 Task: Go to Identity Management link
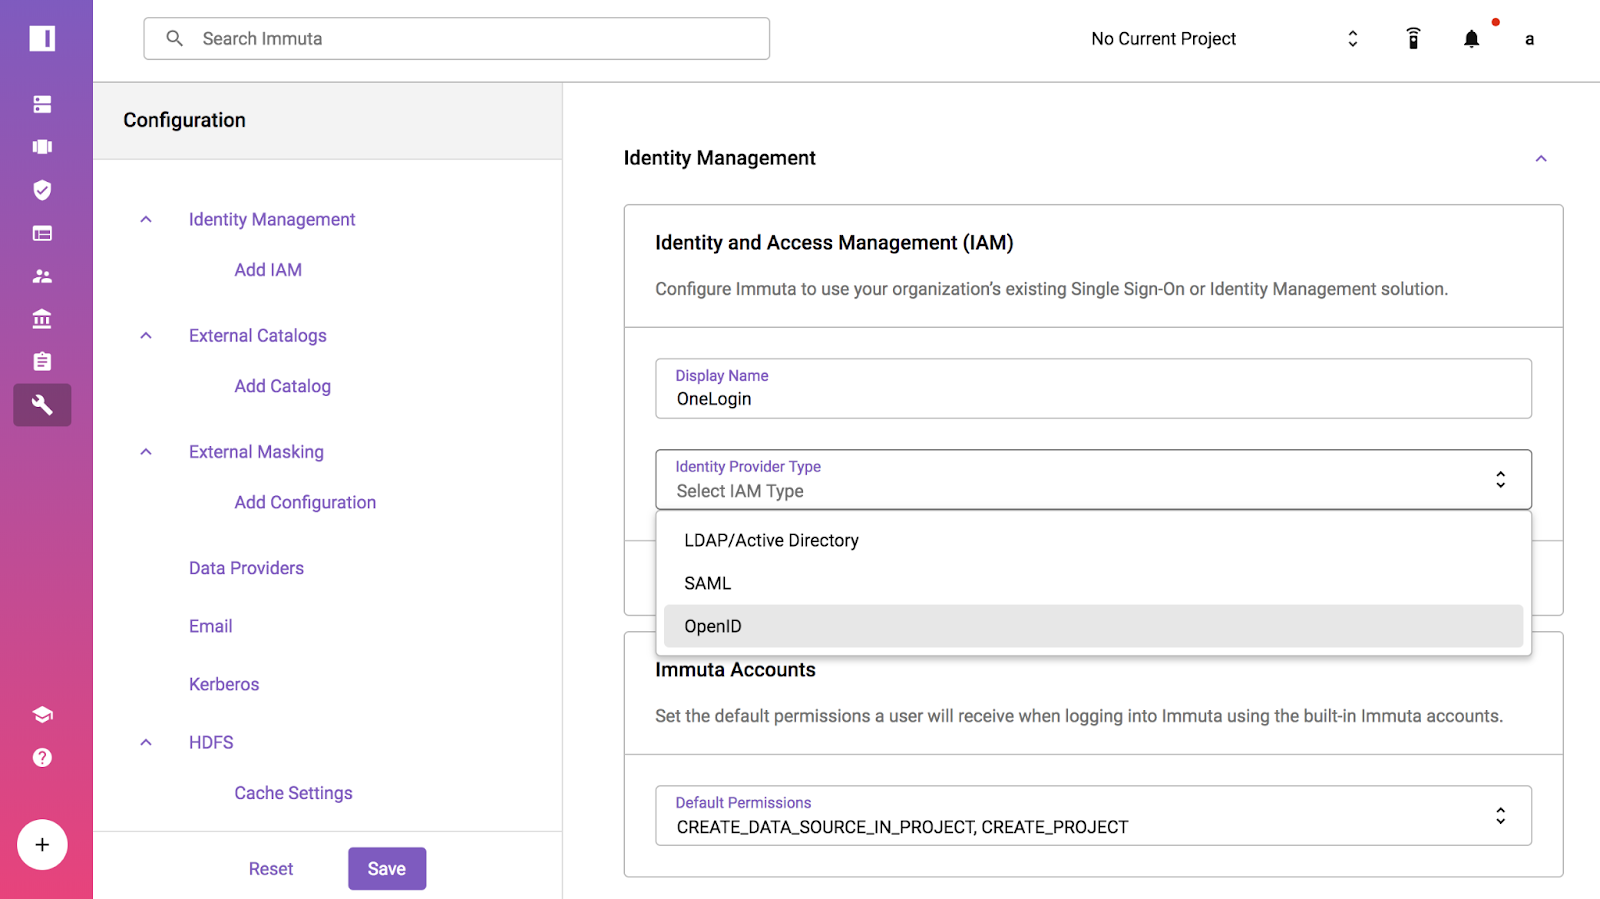tap(272, 219)
